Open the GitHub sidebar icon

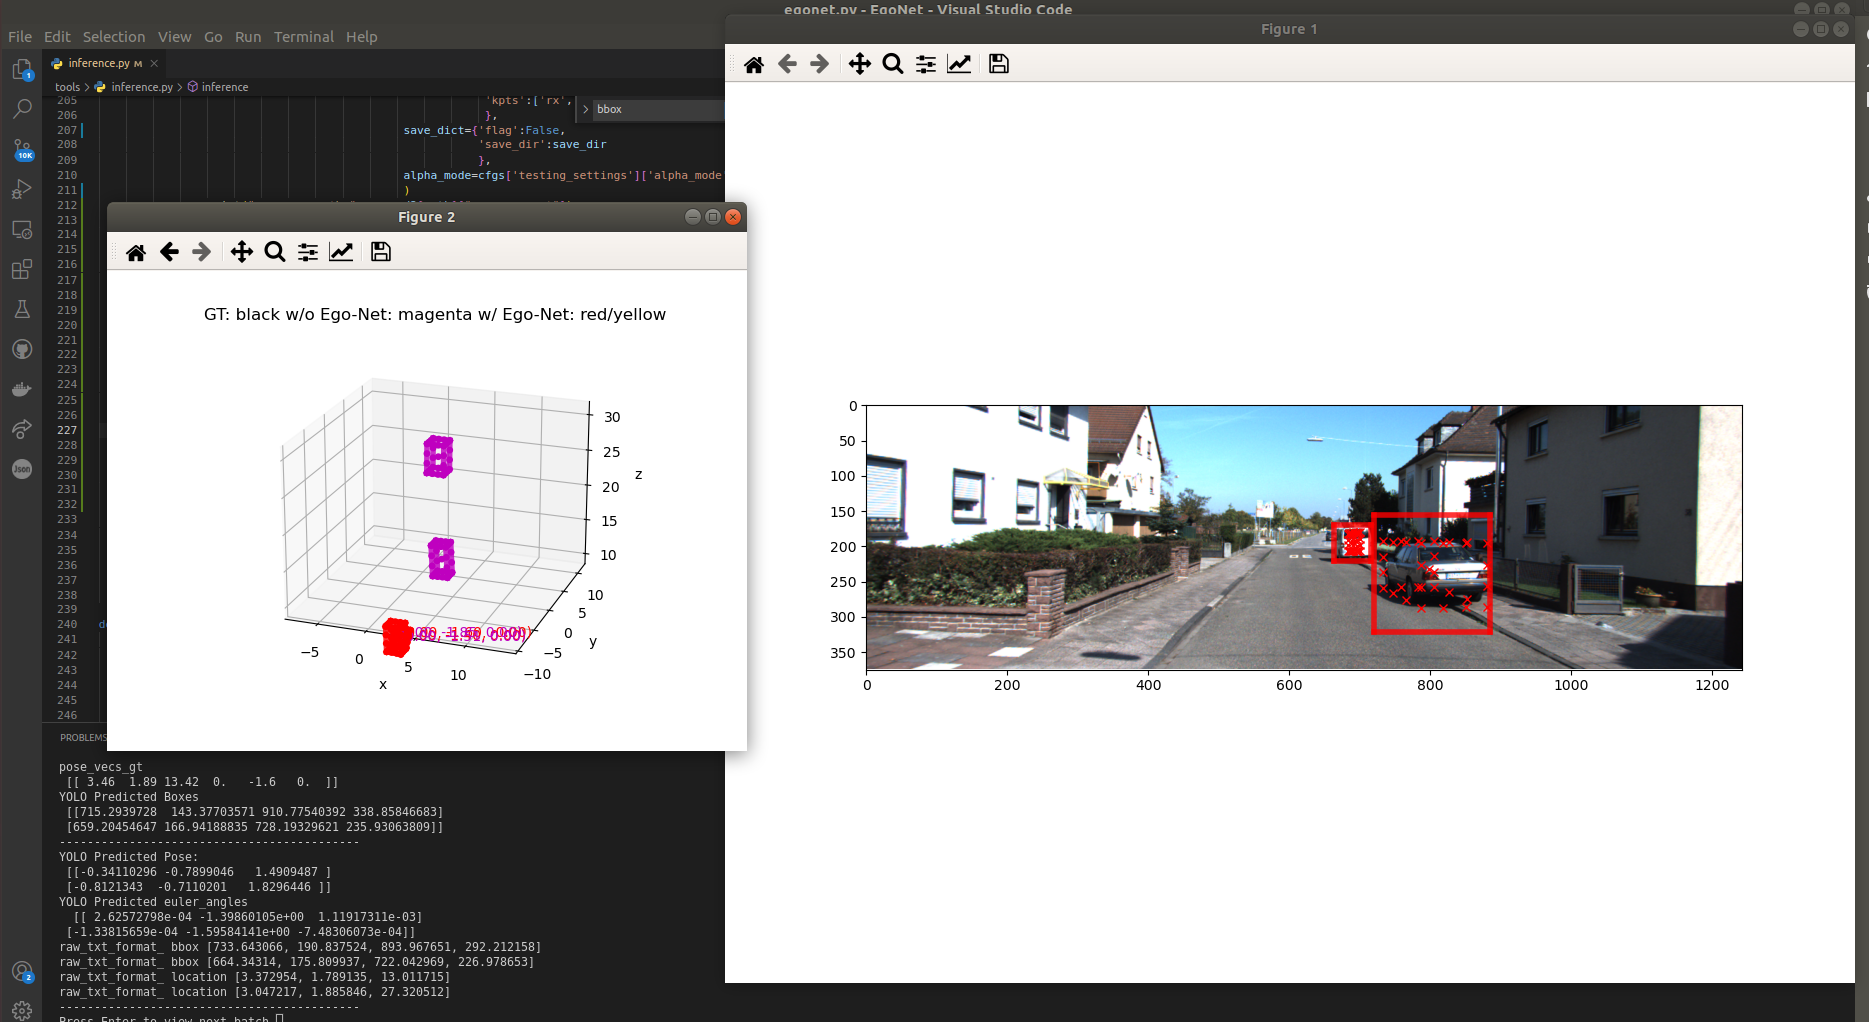click(x=22, y=349)
